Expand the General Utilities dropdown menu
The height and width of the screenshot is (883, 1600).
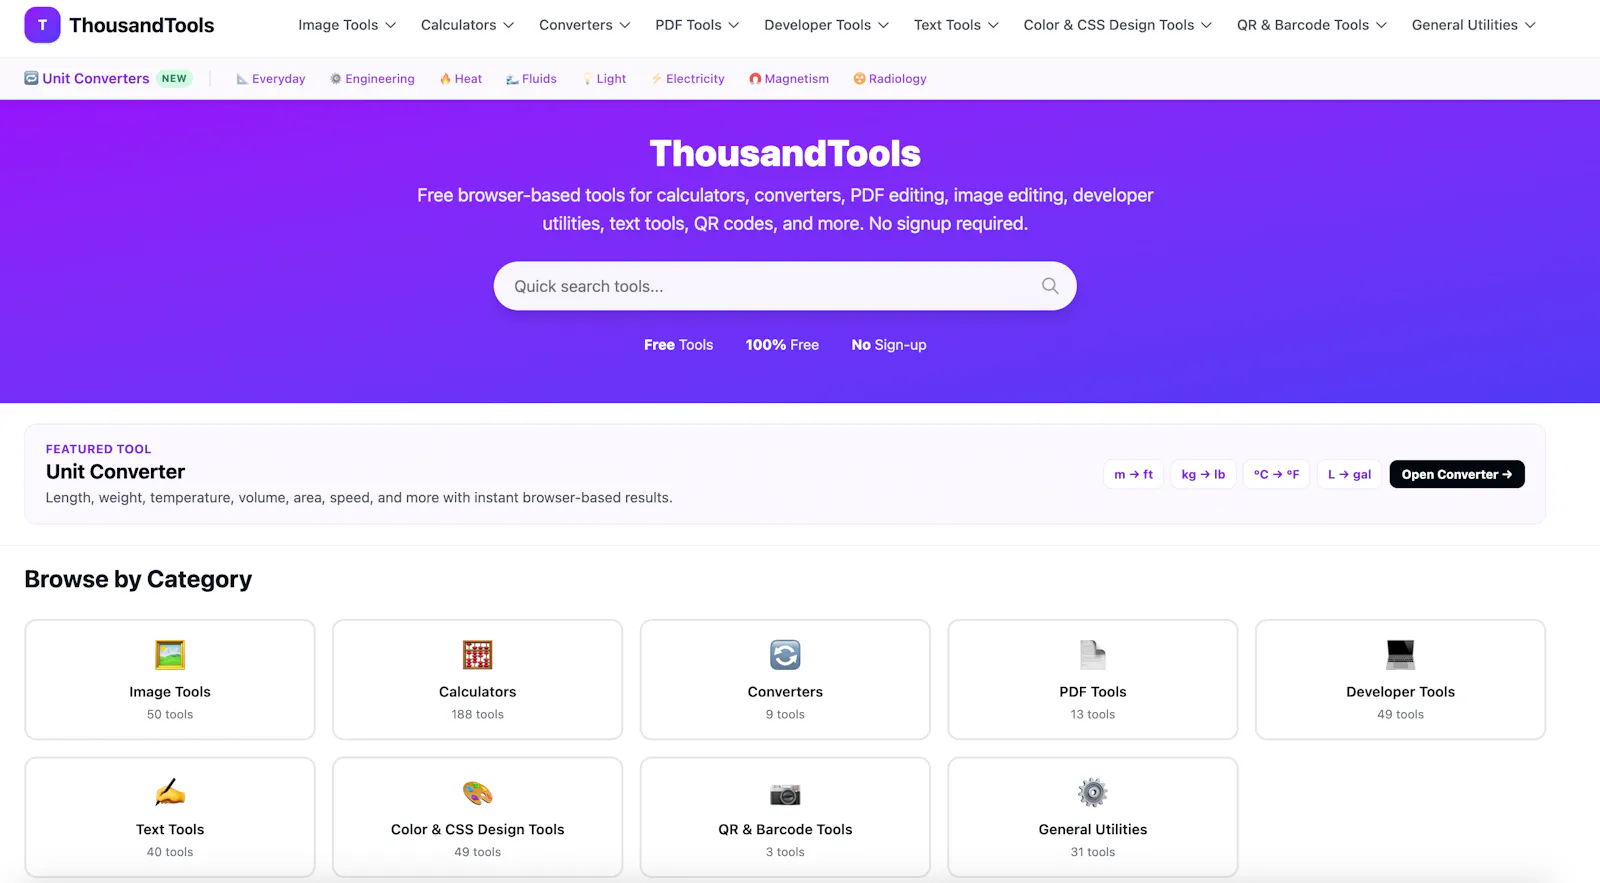[1474, 25]
